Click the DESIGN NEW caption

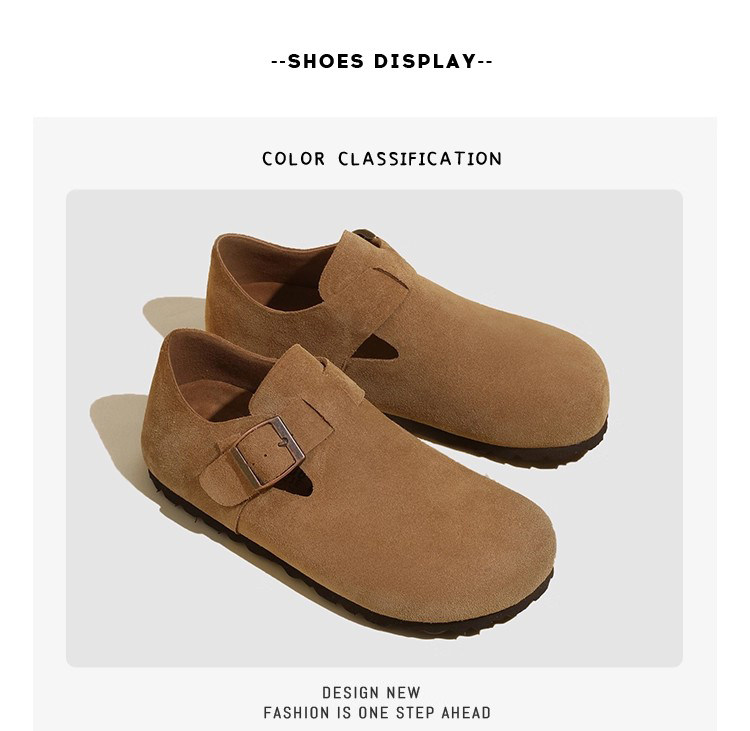371,693
